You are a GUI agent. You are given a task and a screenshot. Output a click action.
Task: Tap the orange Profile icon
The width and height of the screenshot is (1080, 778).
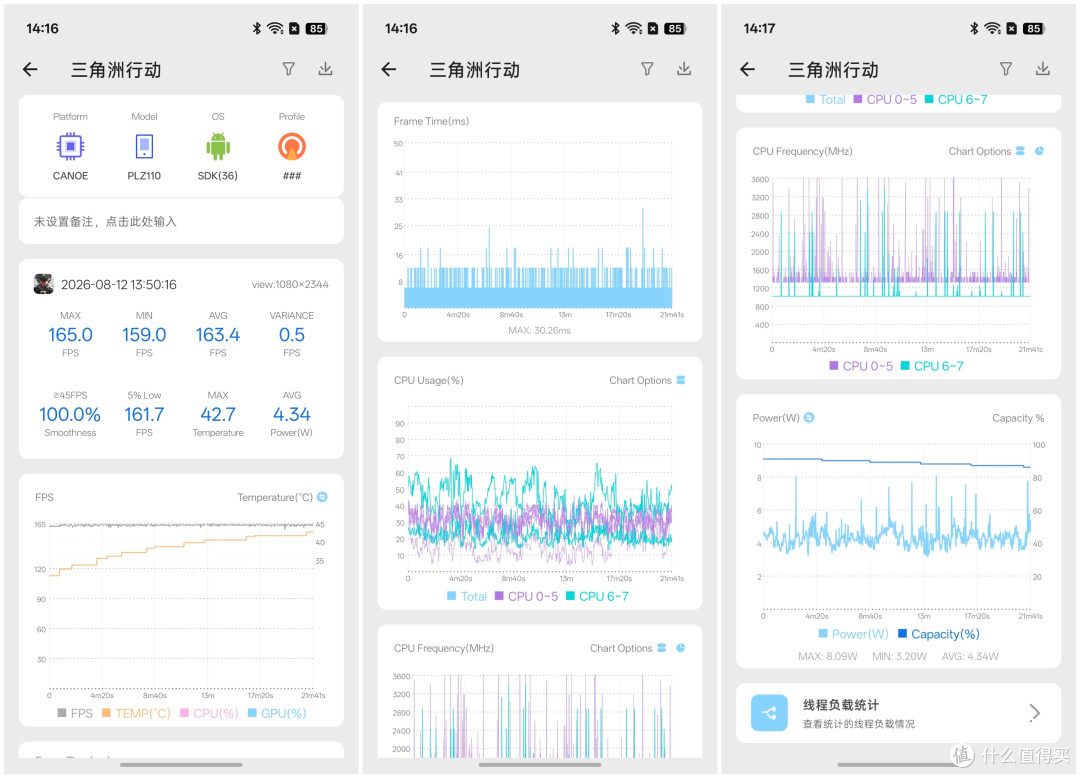[x=292, y=147]
